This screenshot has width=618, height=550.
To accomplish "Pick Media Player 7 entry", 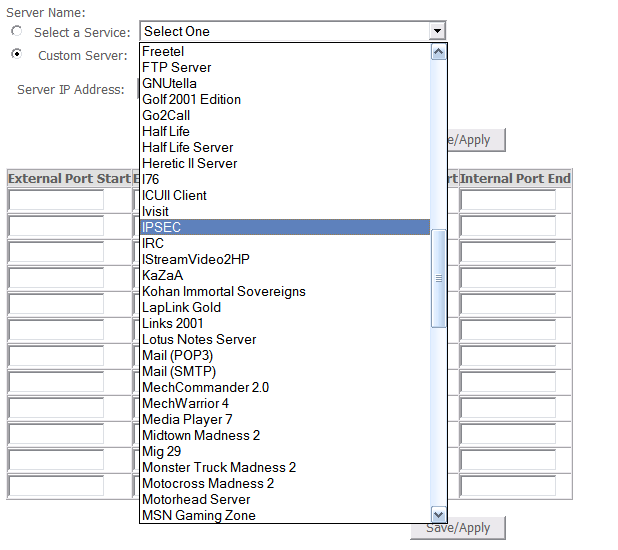I will (x=285, y=419).
